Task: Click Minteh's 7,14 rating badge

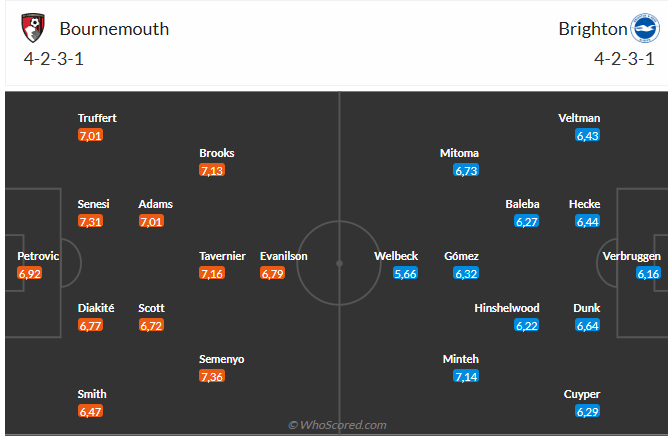Action: click(466, 376)
